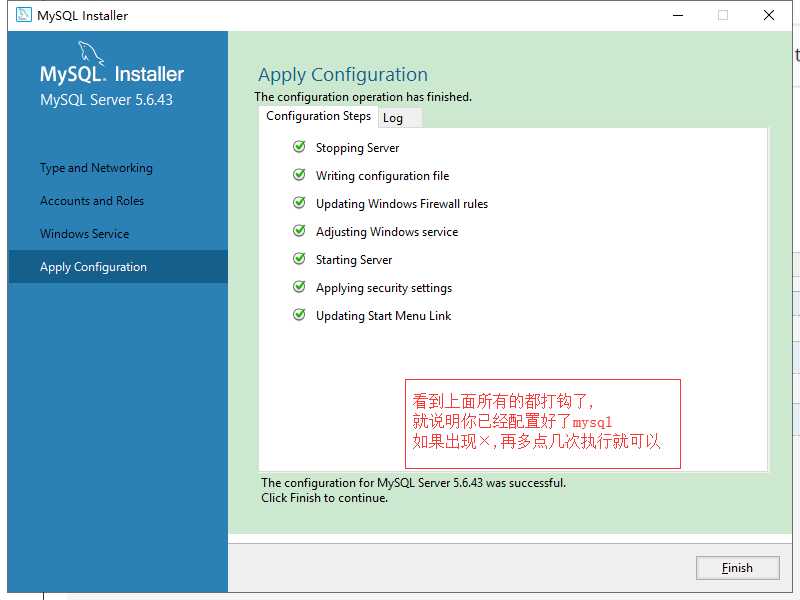
Task: Click the Updating Start Menu Link text
Action: pyautogui.click(x=383, y=316)
